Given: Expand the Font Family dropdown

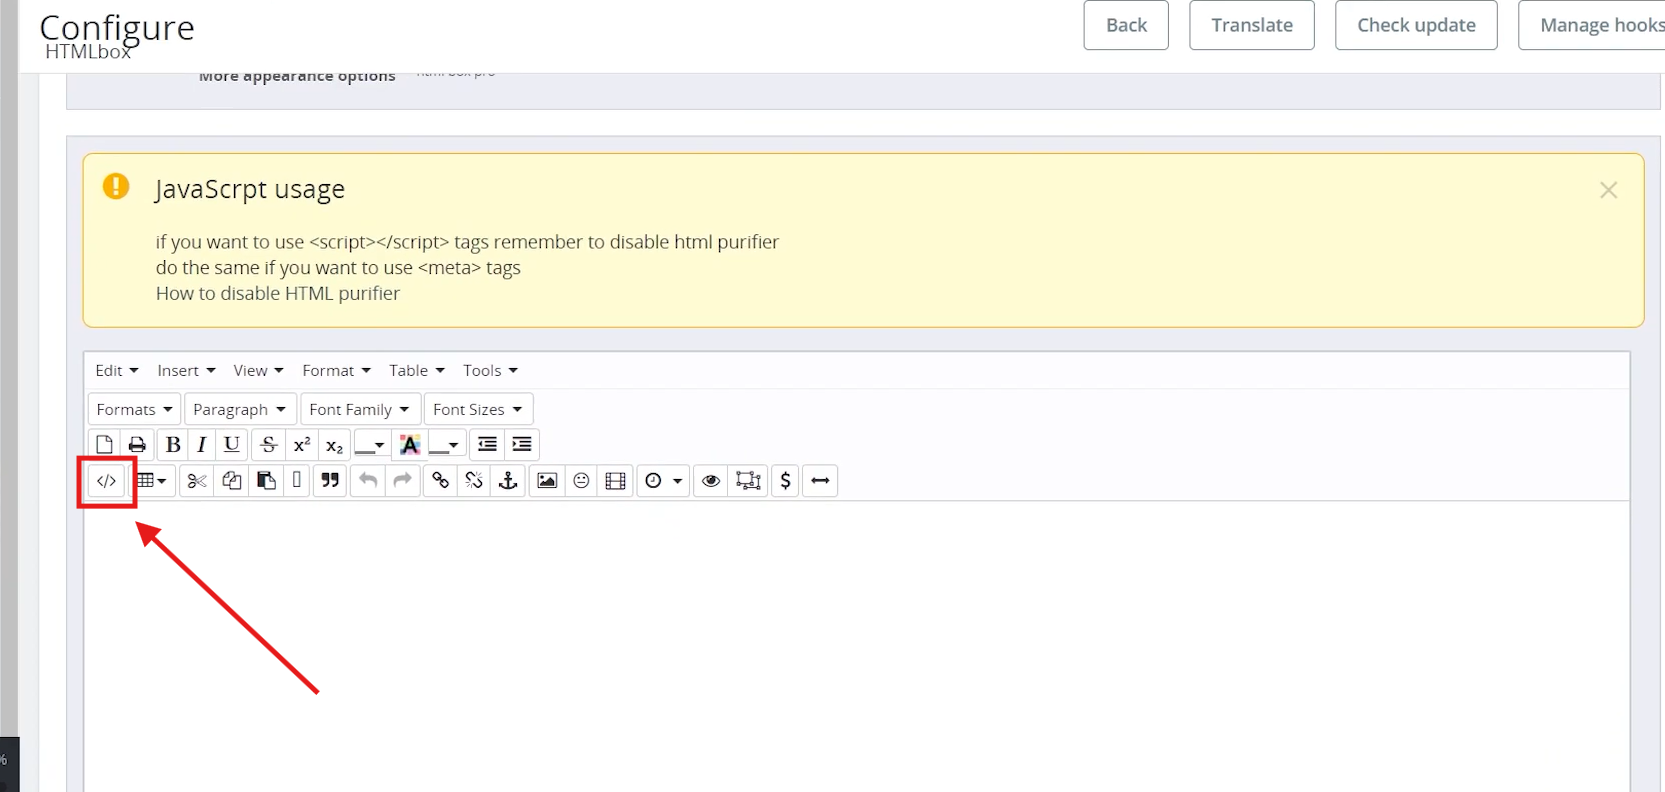Looking at the screenshot, I should (359, 409).
